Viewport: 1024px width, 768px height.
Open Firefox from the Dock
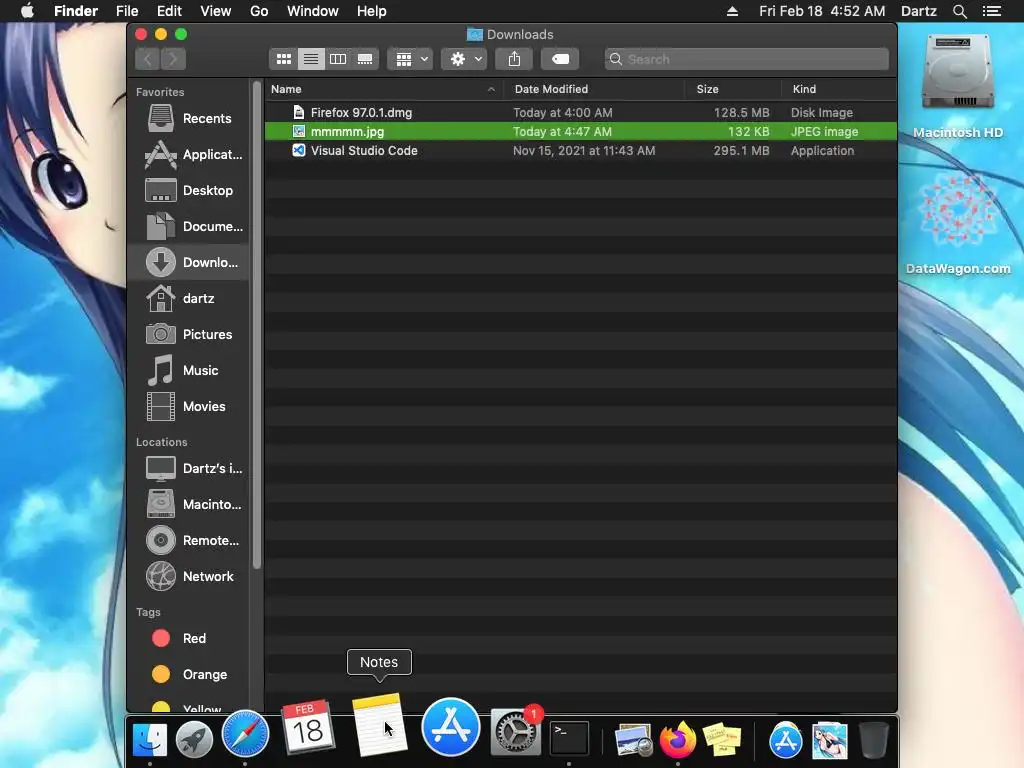tap(678, 739)
